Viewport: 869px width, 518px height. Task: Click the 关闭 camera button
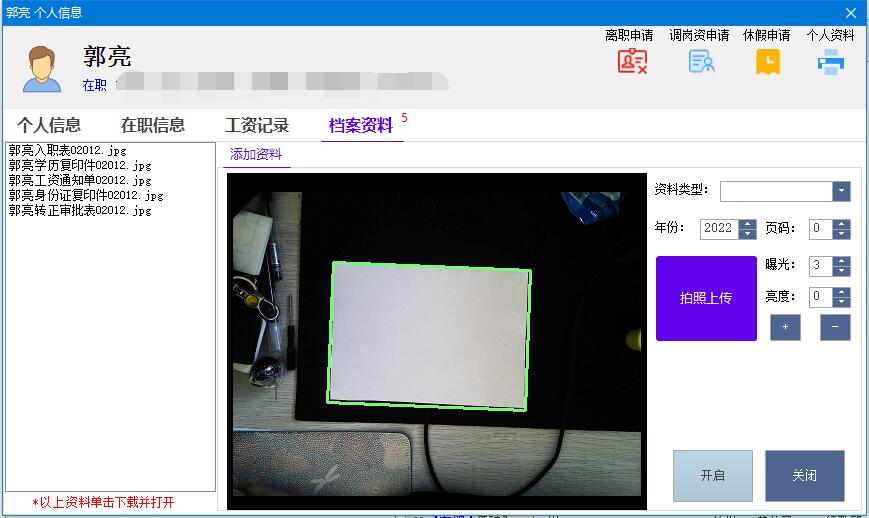point(804,476)
